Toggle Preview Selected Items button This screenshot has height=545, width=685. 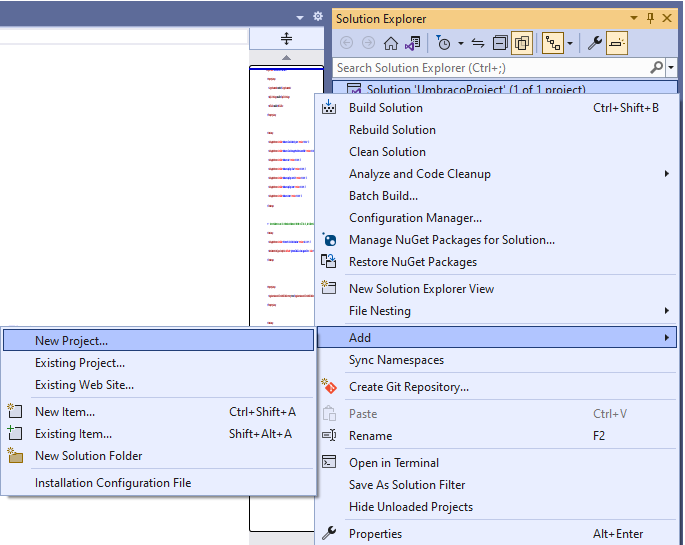(x=617, y=43)
